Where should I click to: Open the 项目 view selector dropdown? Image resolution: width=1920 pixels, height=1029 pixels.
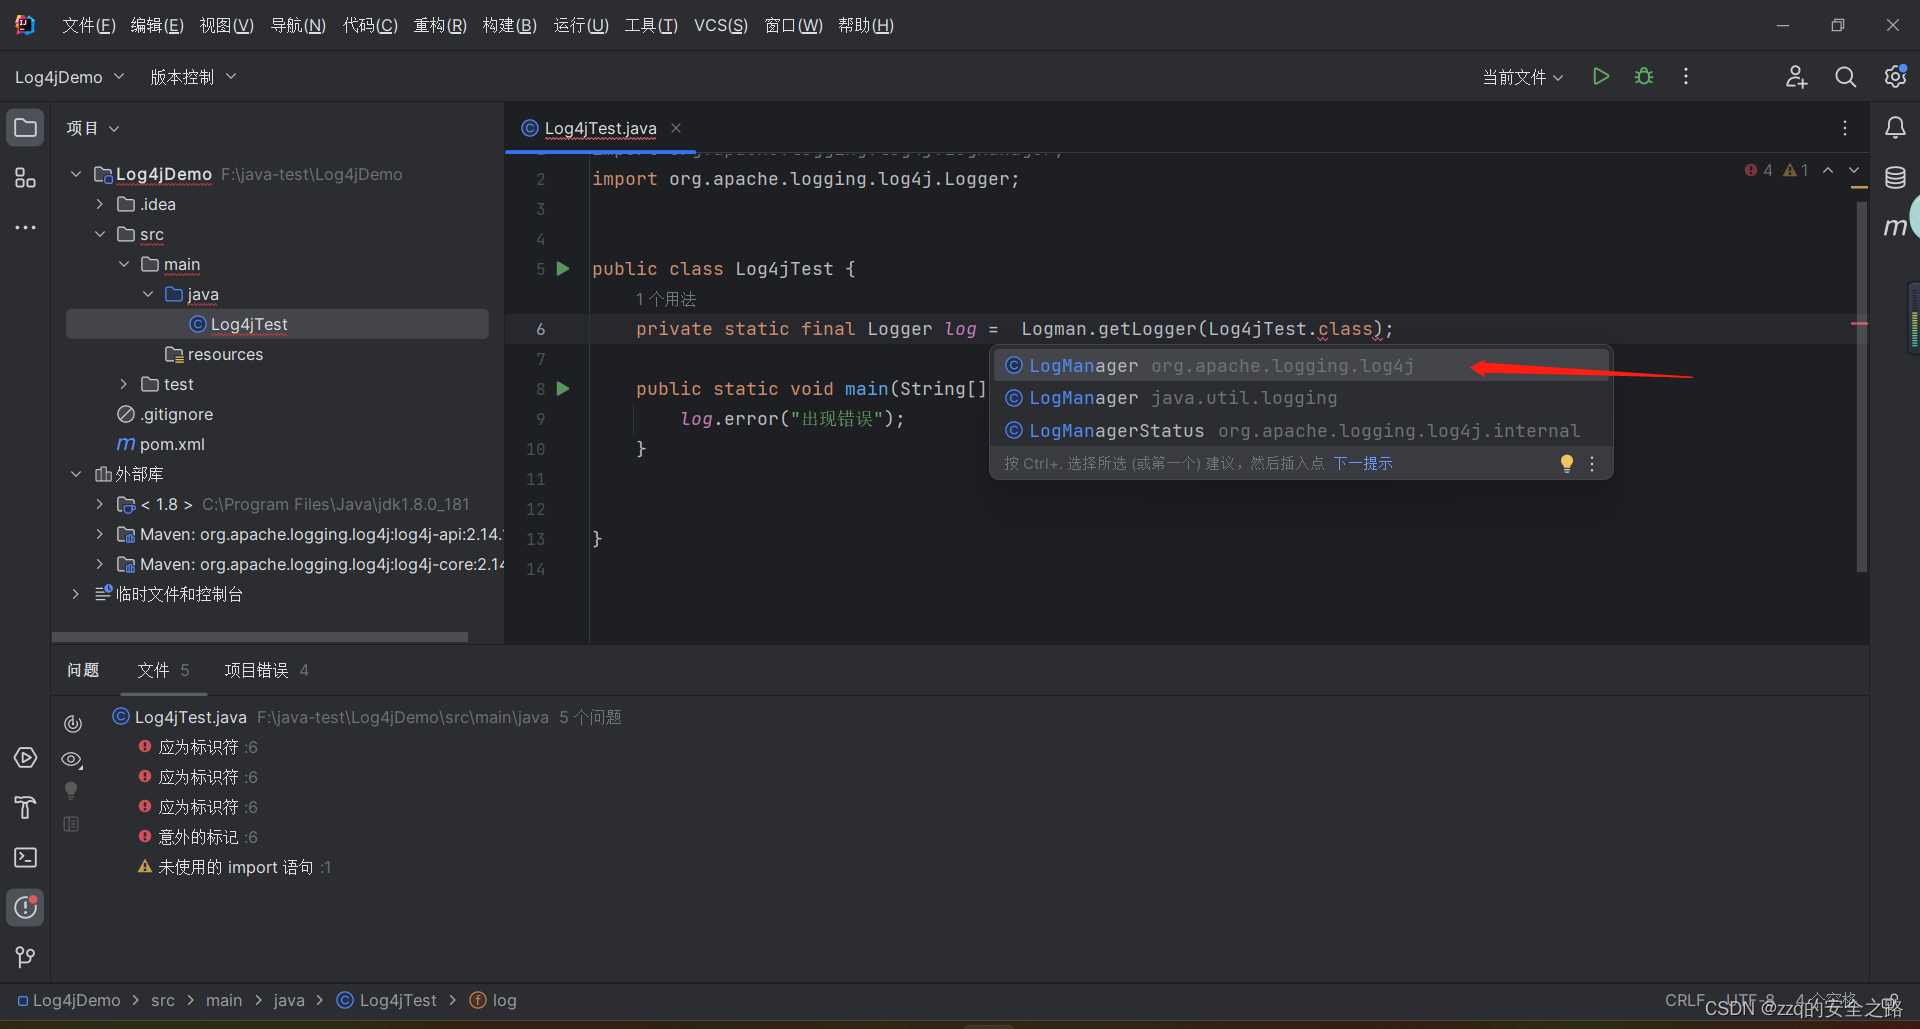tap(92, 128)
